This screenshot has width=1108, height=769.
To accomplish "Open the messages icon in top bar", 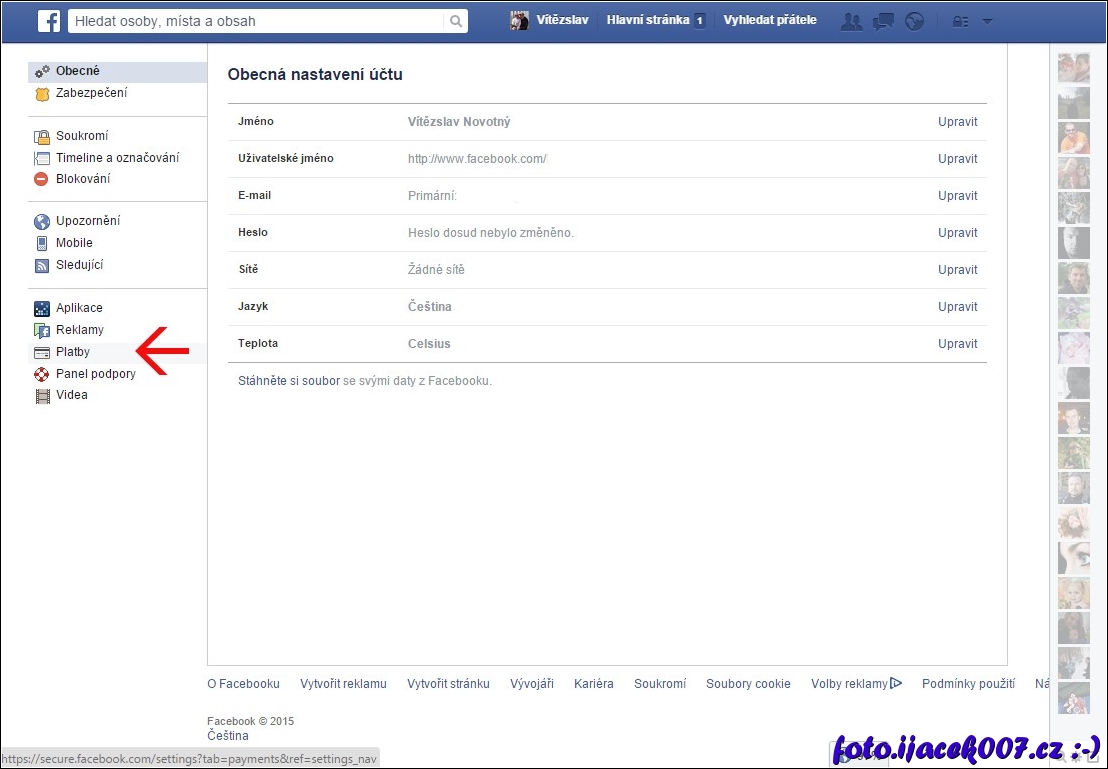I will click(x=883, y=21).
